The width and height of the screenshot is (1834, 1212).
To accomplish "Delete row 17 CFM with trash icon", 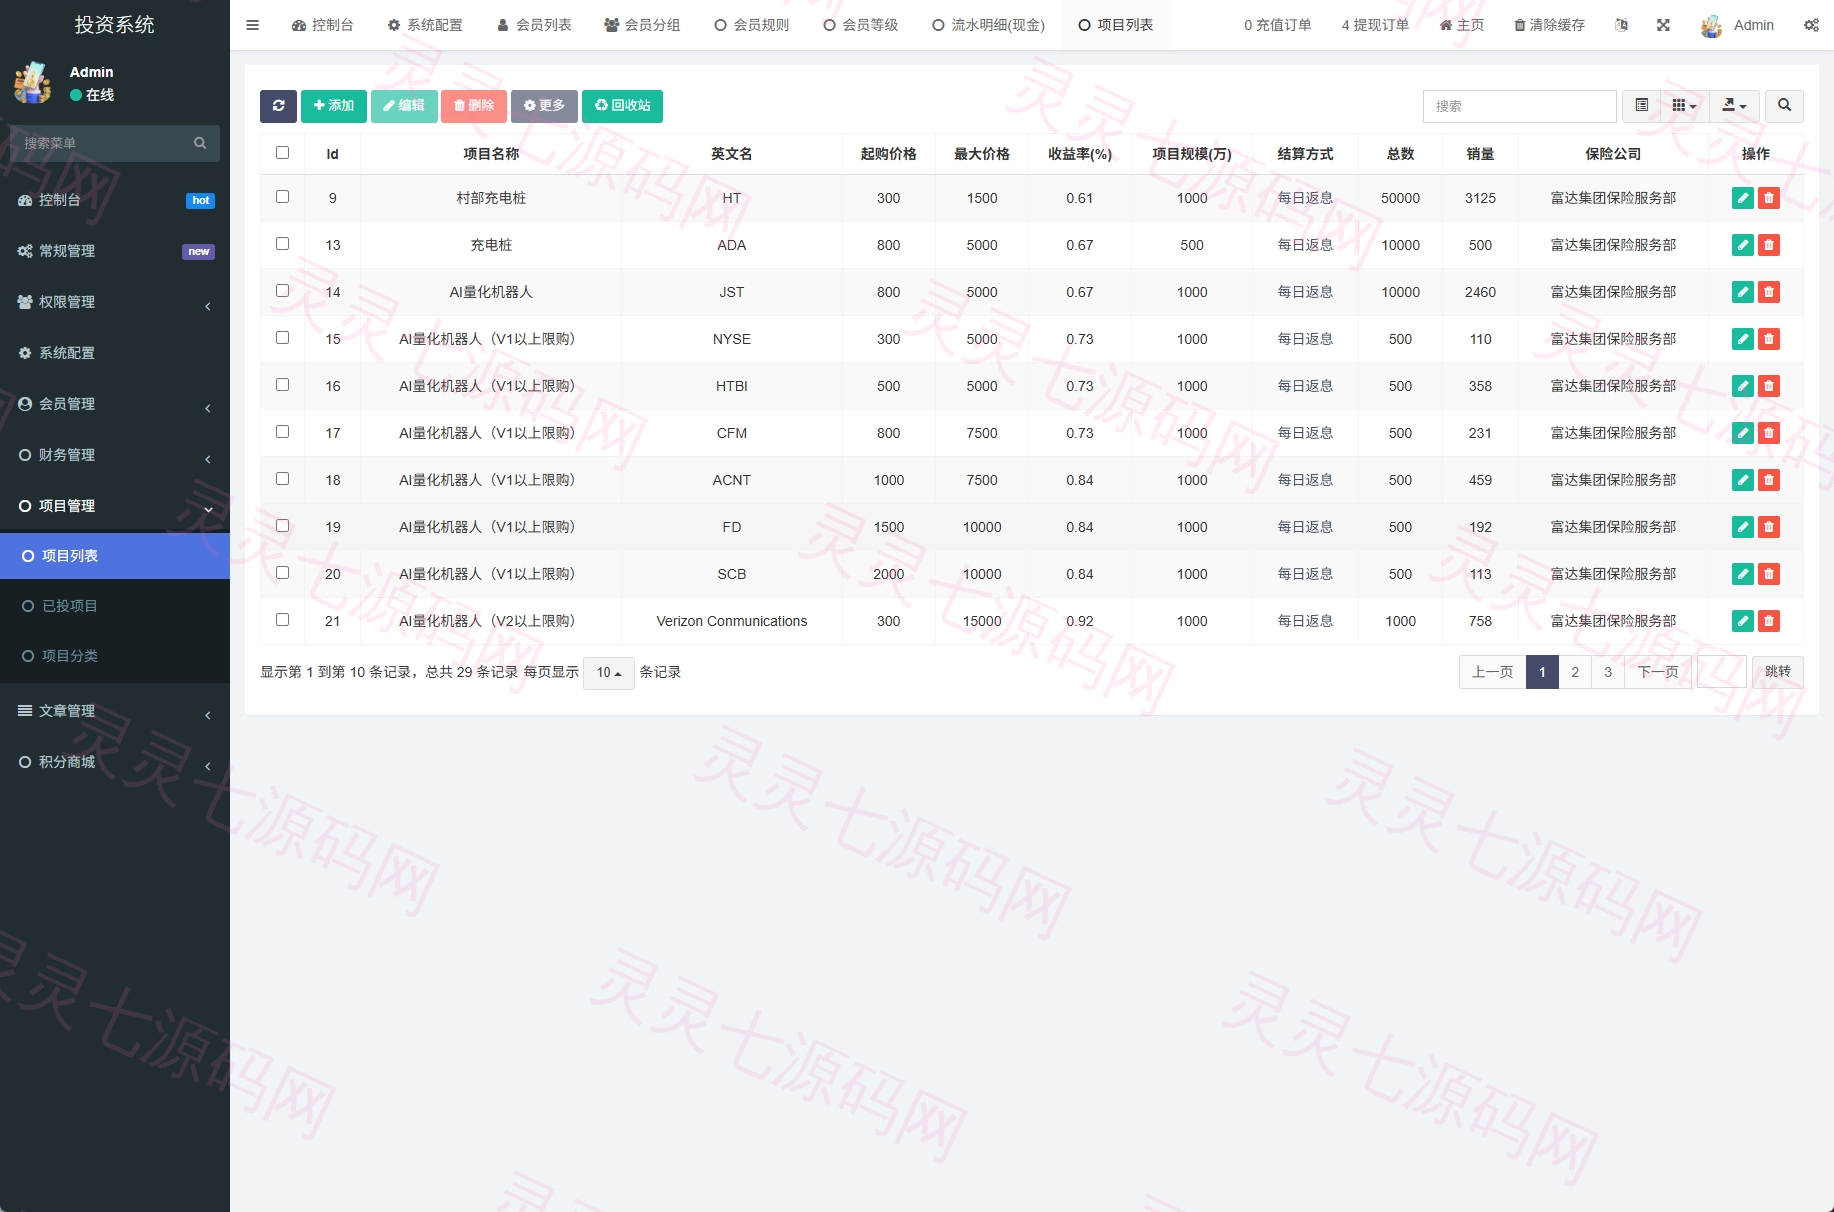I will click(x=1769, y=433).
